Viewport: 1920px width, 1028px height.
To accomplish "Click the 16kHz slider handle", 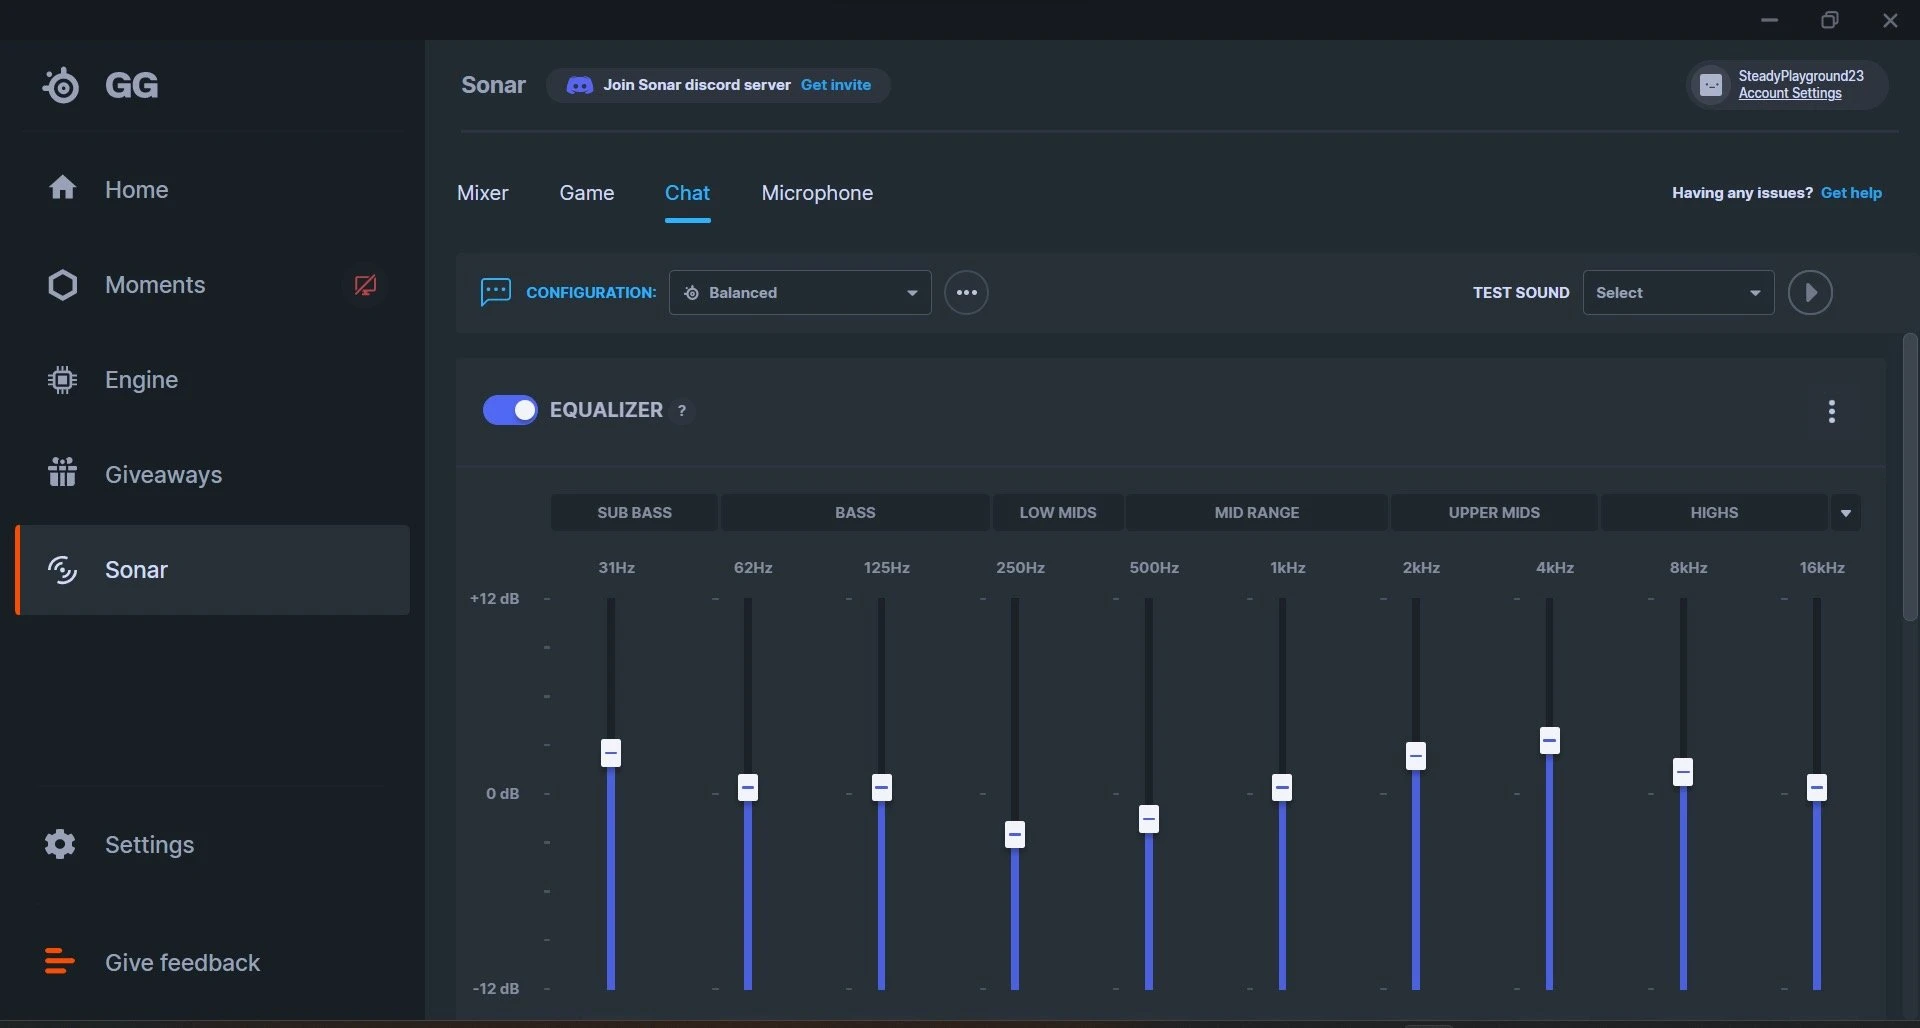I will click(x=1817, y=787).
